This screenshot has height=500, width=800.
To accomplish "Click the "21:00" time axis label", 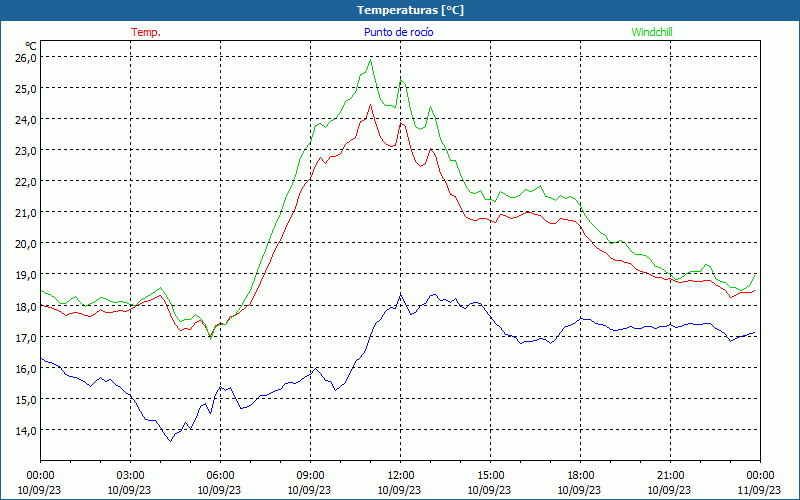I will click(670, 476).
